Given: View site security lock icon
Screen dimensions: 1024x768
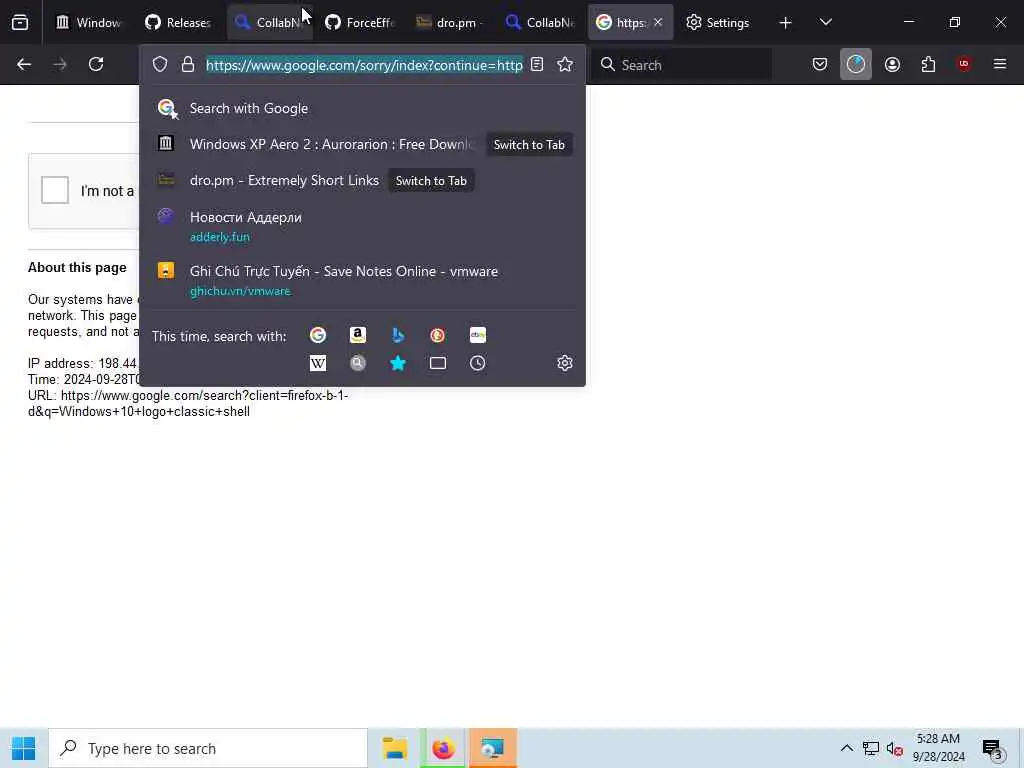Looking at the screenshot, I should coord(188,64).
